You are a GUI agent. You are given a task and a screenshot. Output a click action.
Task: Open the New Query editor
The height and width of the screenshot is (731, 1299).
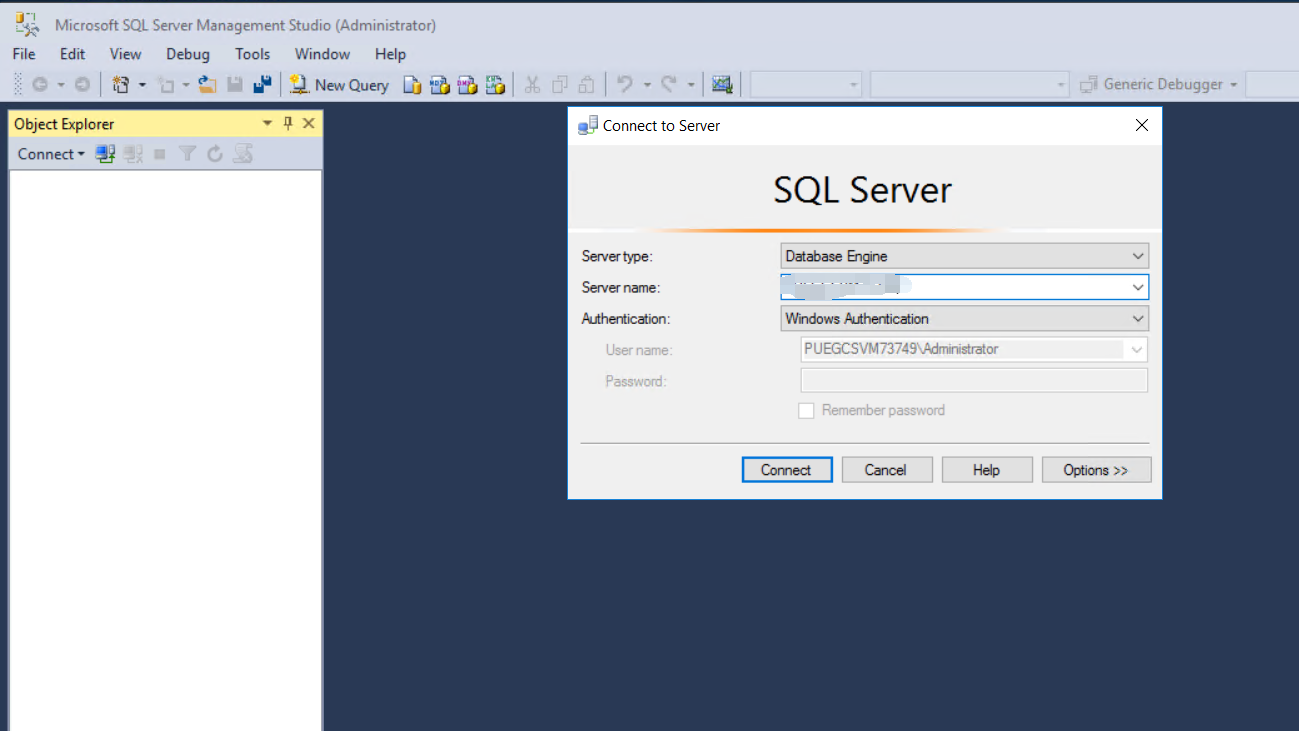[340, 84]
